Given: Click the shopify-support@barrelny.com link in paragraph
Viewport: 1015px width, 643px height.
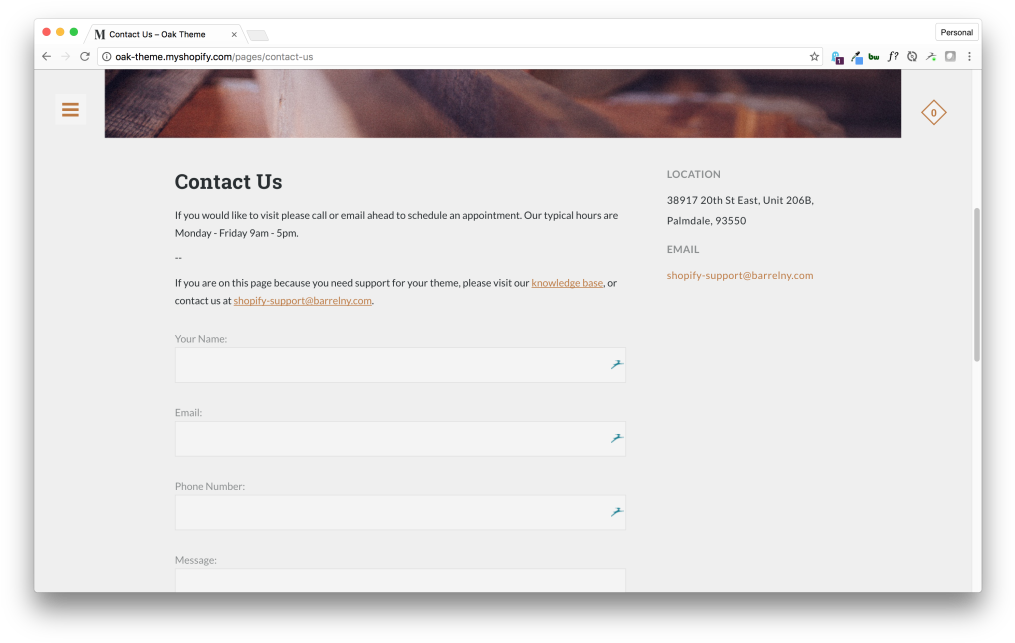Looking at the screenshot, I should click(302, 300).
